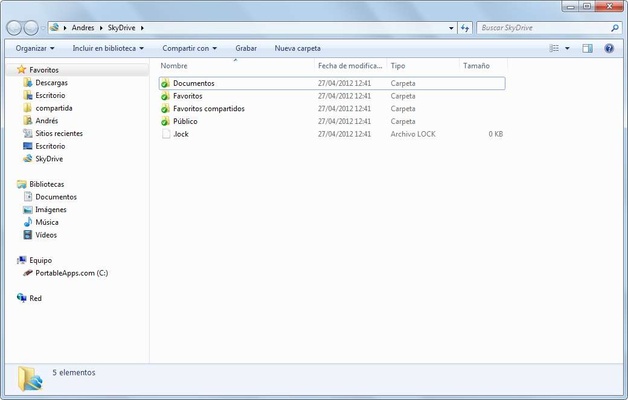
Task: Click the change view icon
Action: tap(554, 48)
